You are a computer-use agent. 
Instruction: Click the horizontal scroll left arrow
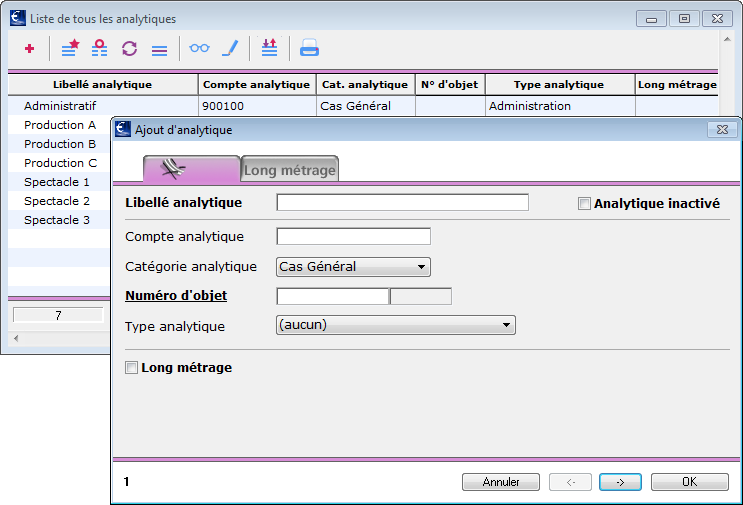click(16, 338)
